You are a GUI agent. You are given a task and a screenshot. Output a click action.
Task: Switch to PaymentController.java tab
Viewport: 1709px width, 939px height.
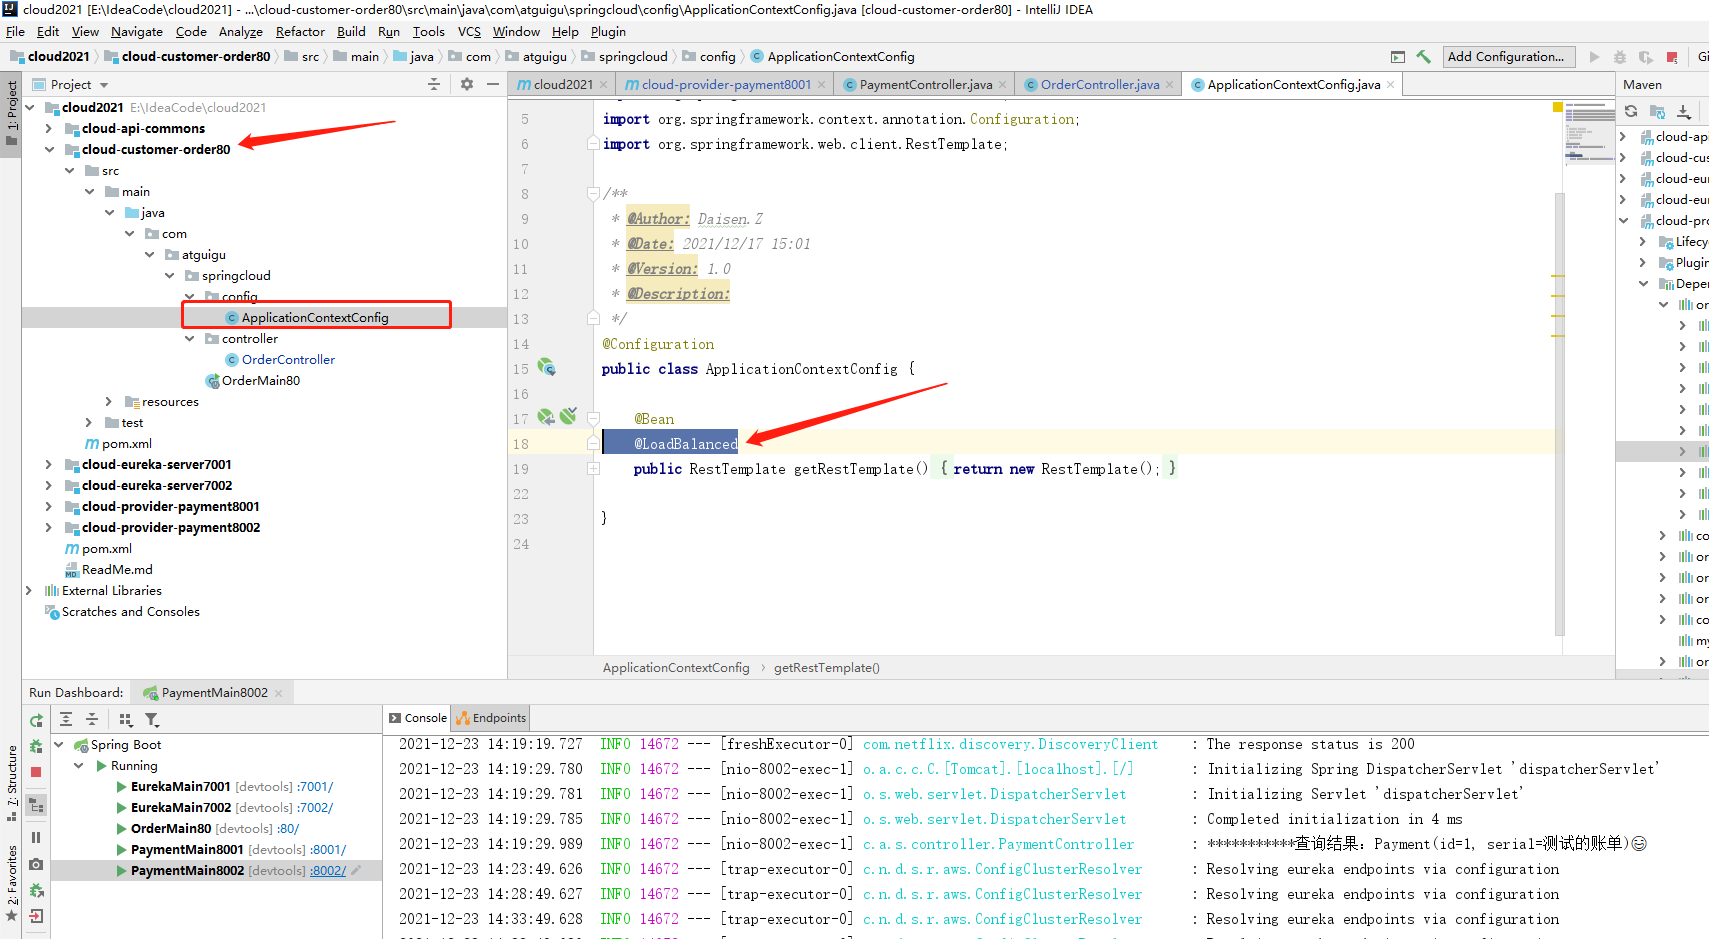(x=926, y=85)
